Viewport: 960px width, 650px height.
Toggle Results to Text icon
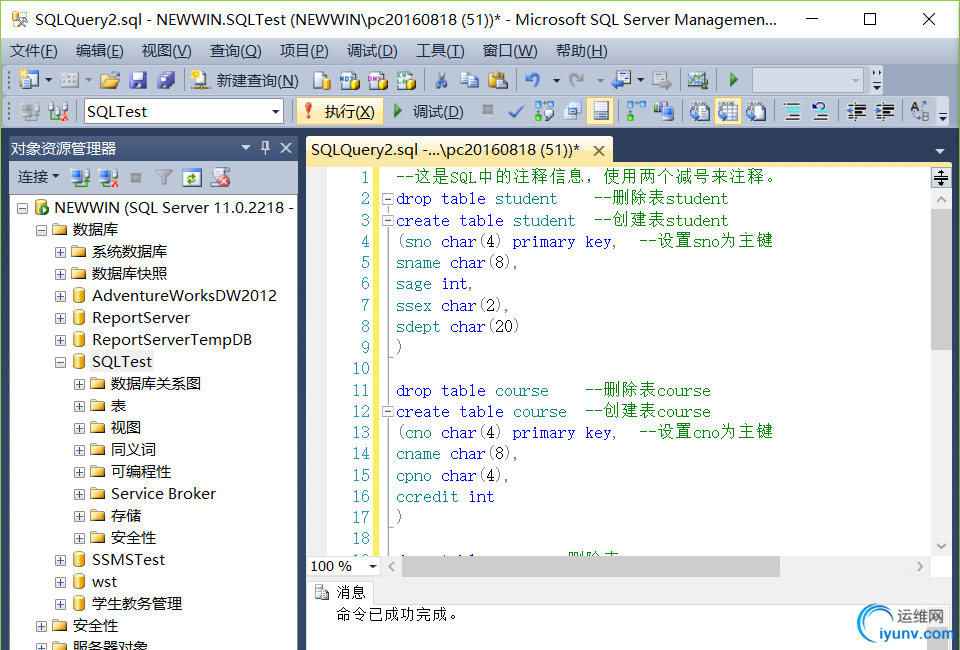point(699,111)
